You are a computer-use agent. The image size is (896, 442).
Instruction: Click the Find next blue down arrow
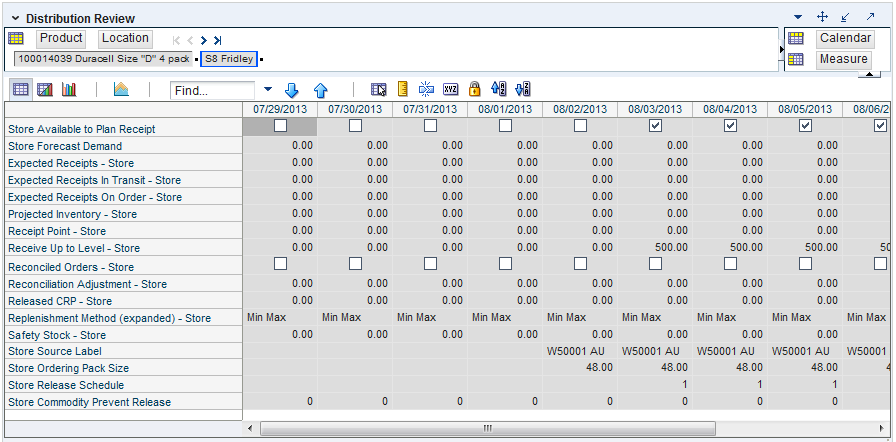point(292,90)
